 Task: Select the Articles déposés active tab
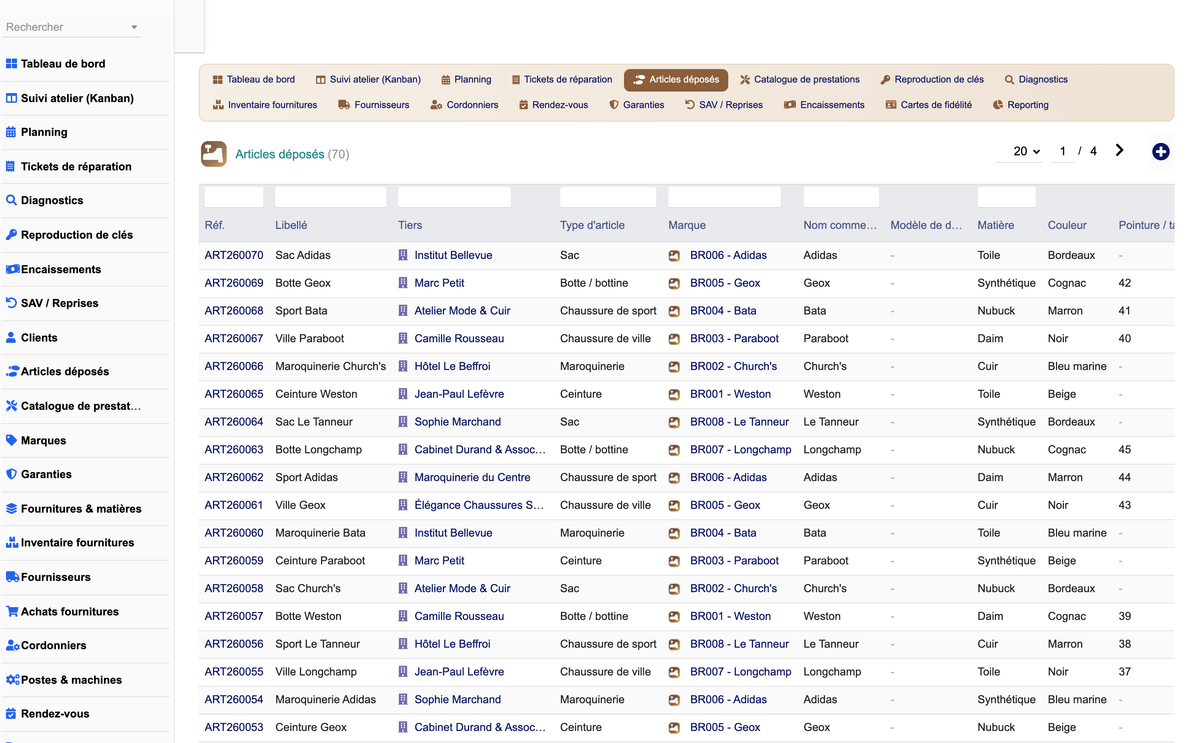(x=676, y=79)
